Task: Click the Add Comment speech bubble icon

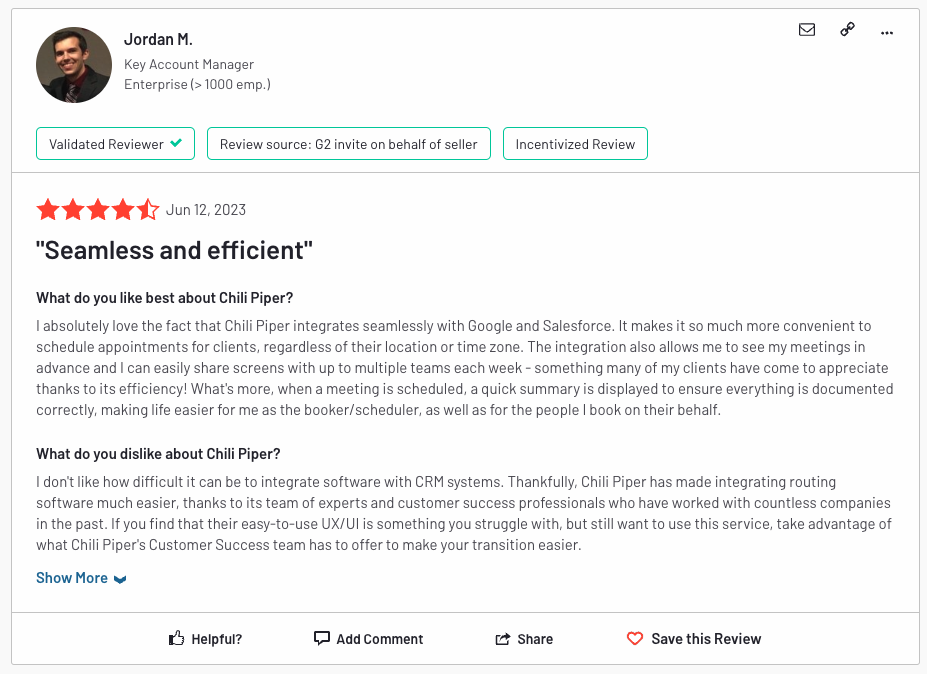Action: (321, 638)
